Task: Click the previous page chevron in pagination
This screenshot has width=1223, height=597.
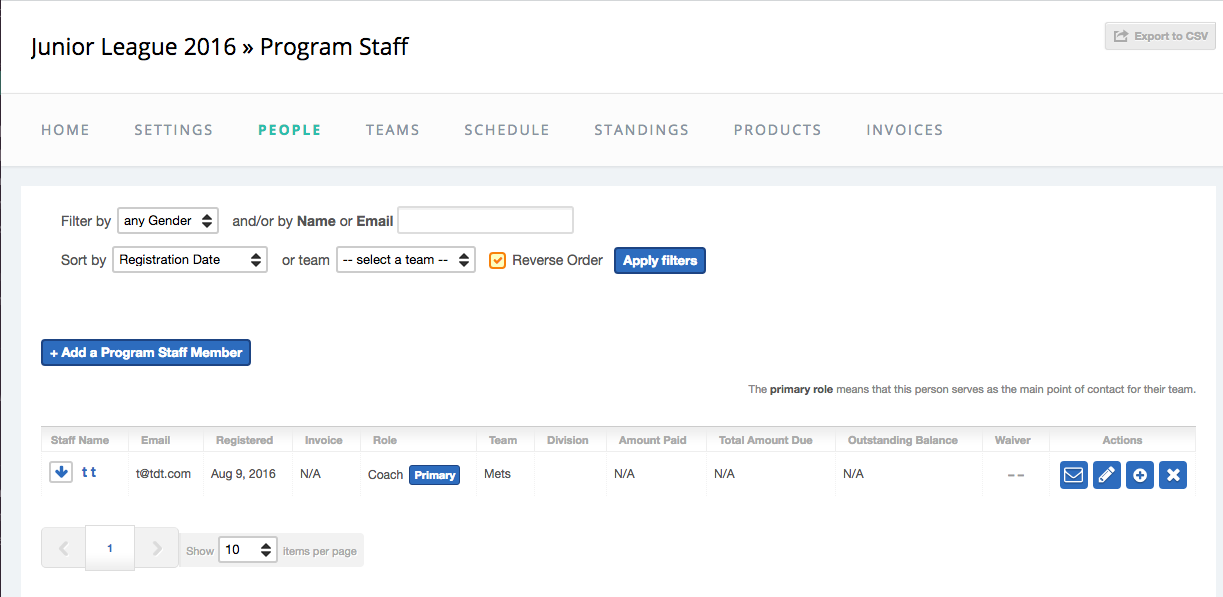Action: pos(63,548)
